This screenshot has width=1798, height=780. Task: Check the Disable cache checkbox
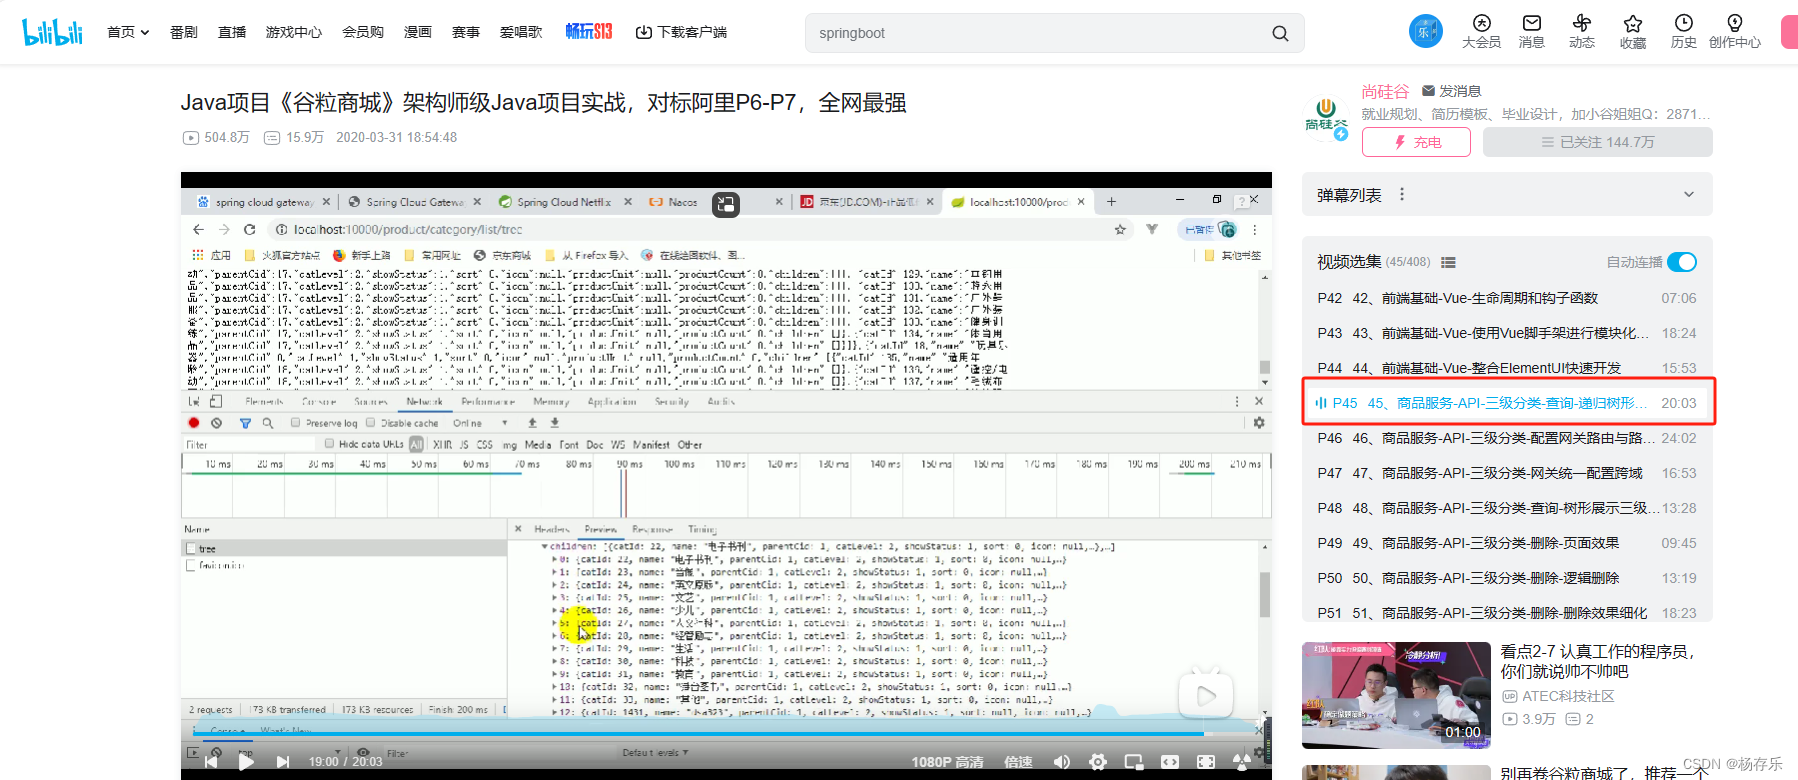tap(370, 423)
